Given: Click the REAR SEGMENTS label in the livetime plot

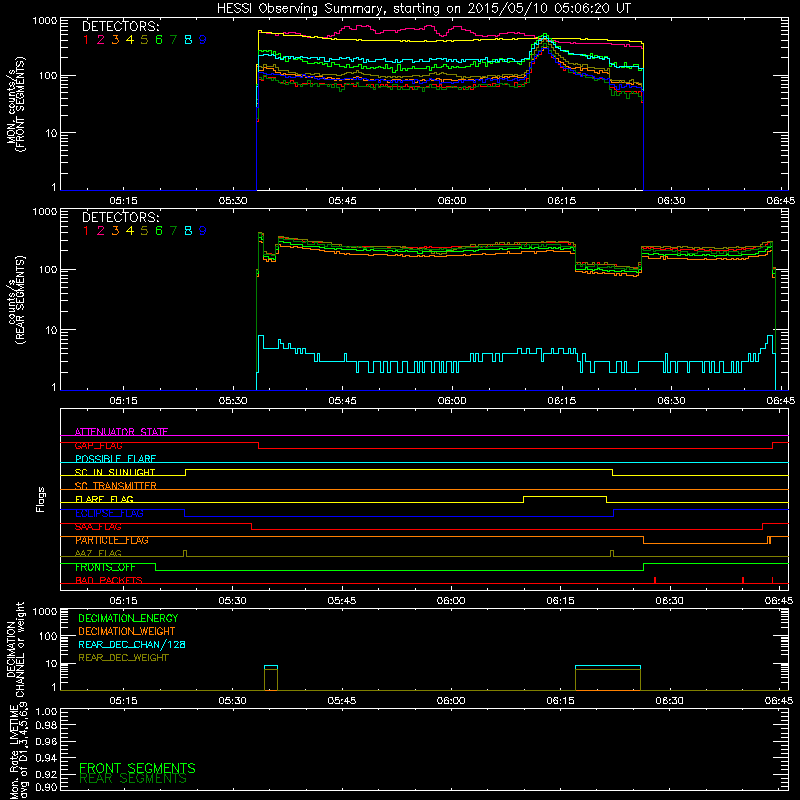Looking at the screenshot, I should point(133,779).
